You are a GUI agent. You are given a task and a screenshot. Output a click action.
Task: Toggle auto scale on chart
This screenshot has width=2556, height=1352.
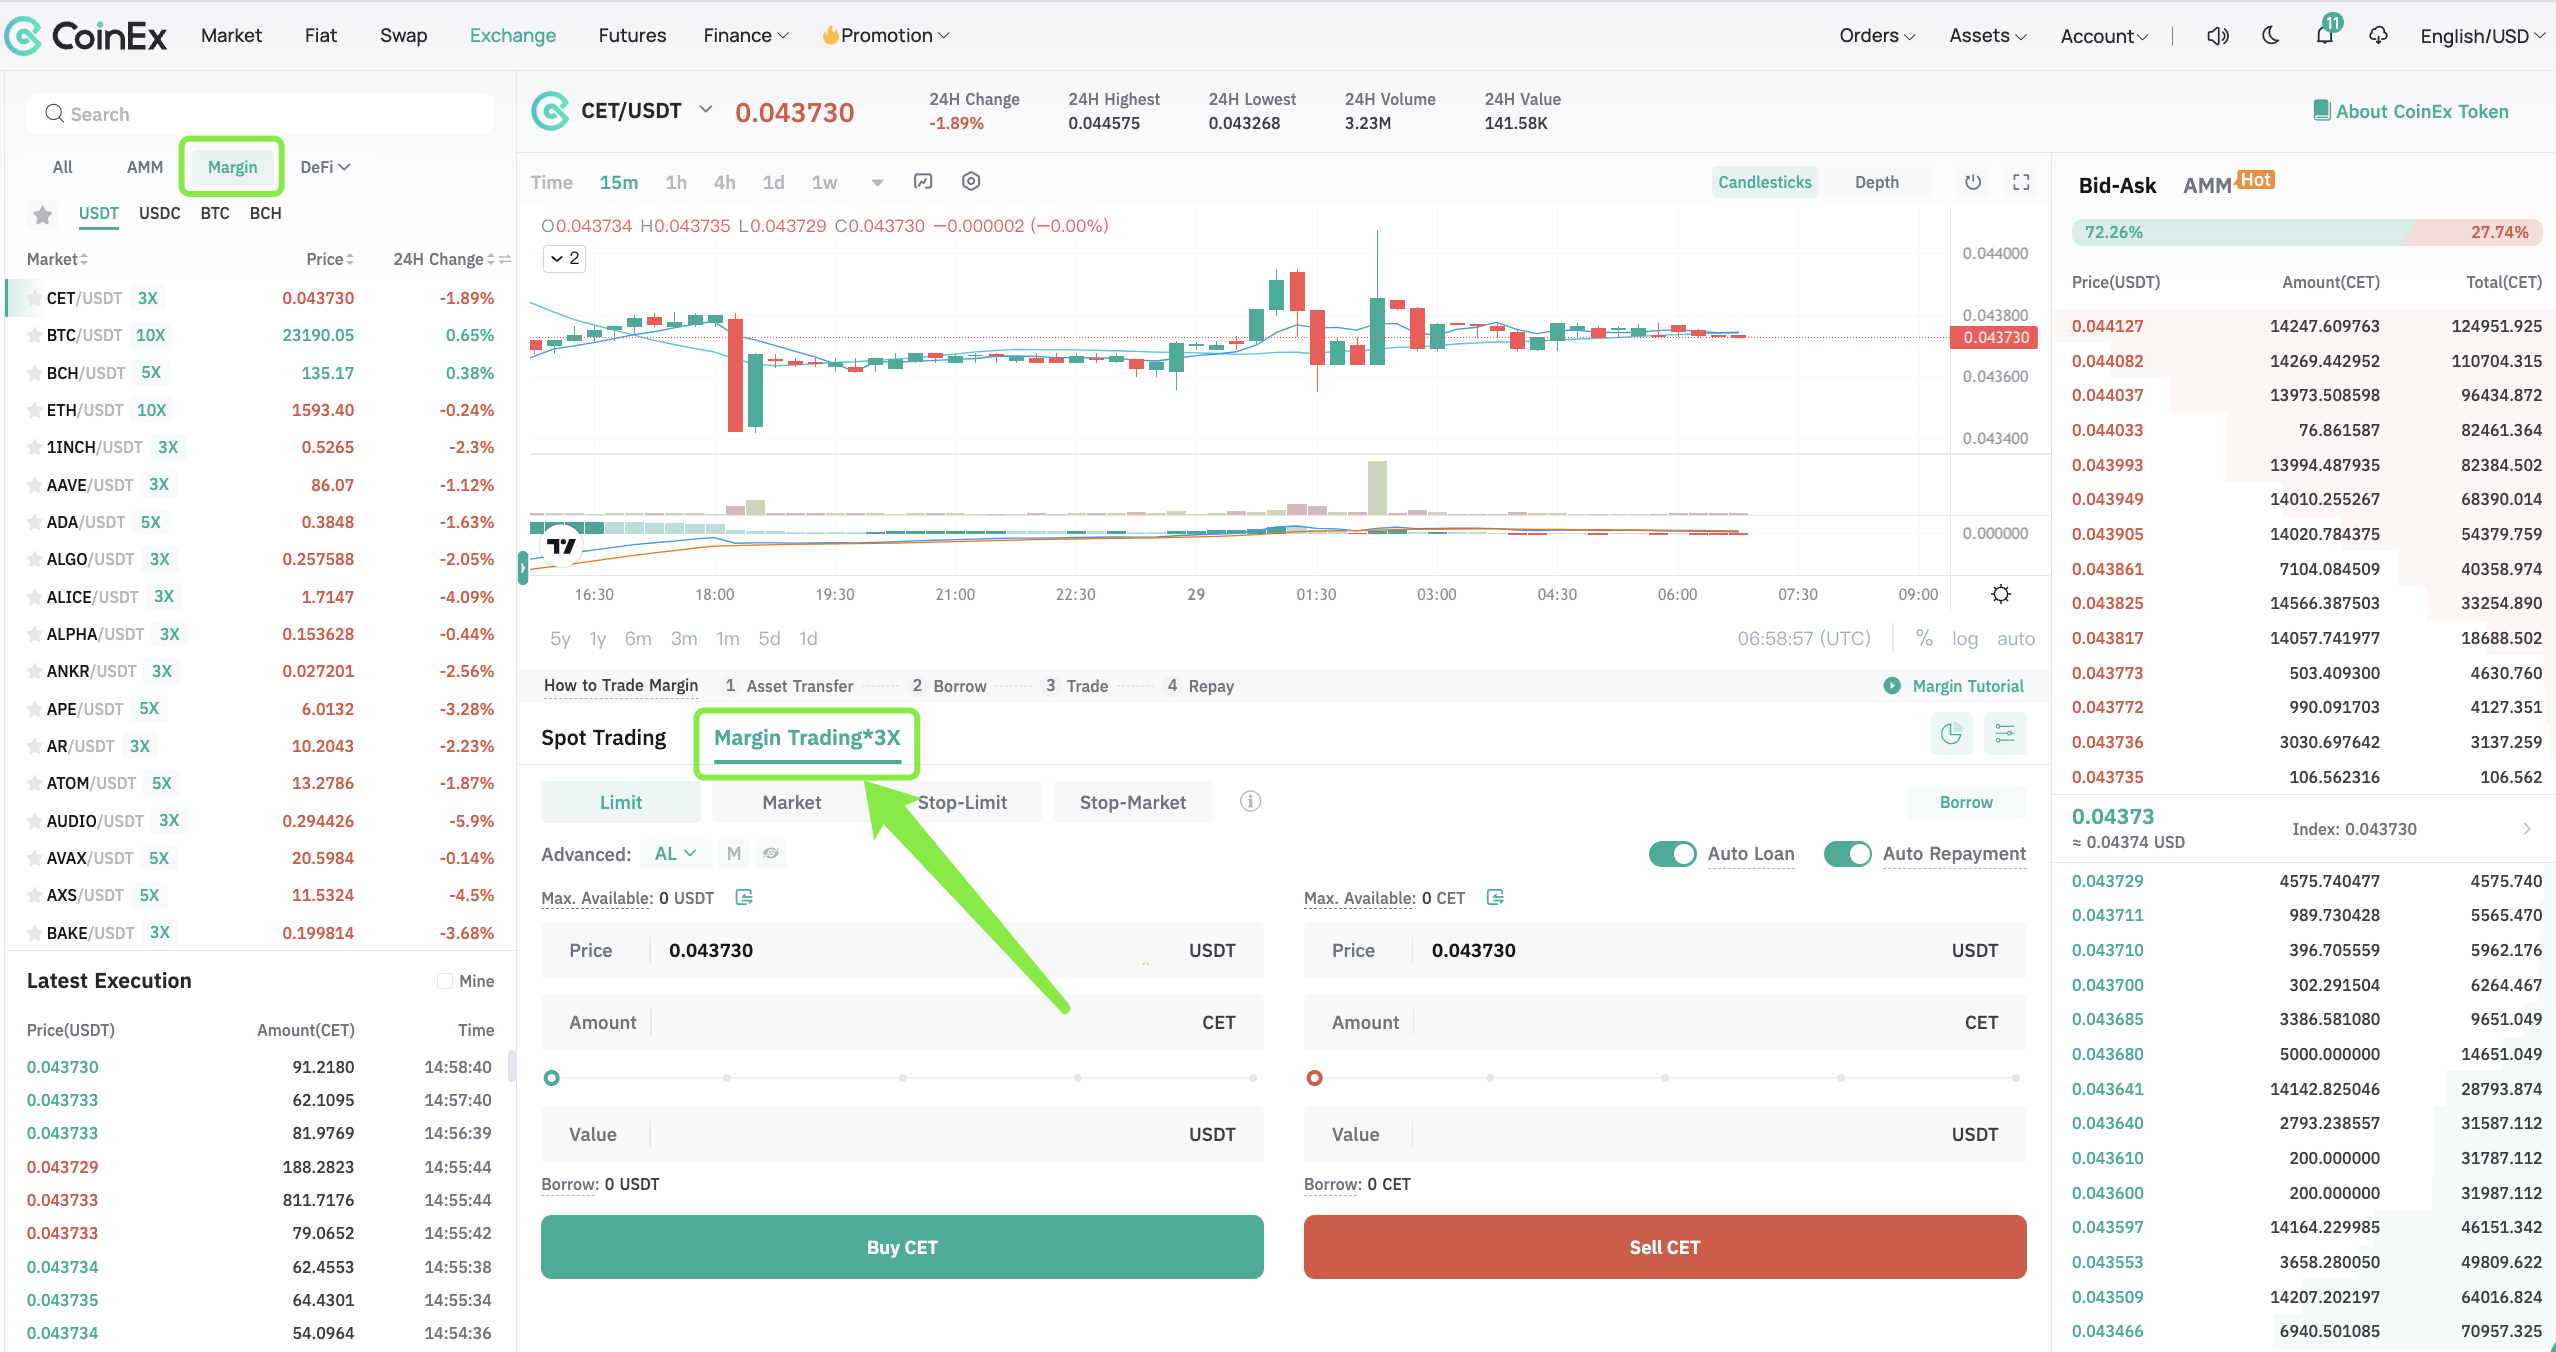(2015, 638)
